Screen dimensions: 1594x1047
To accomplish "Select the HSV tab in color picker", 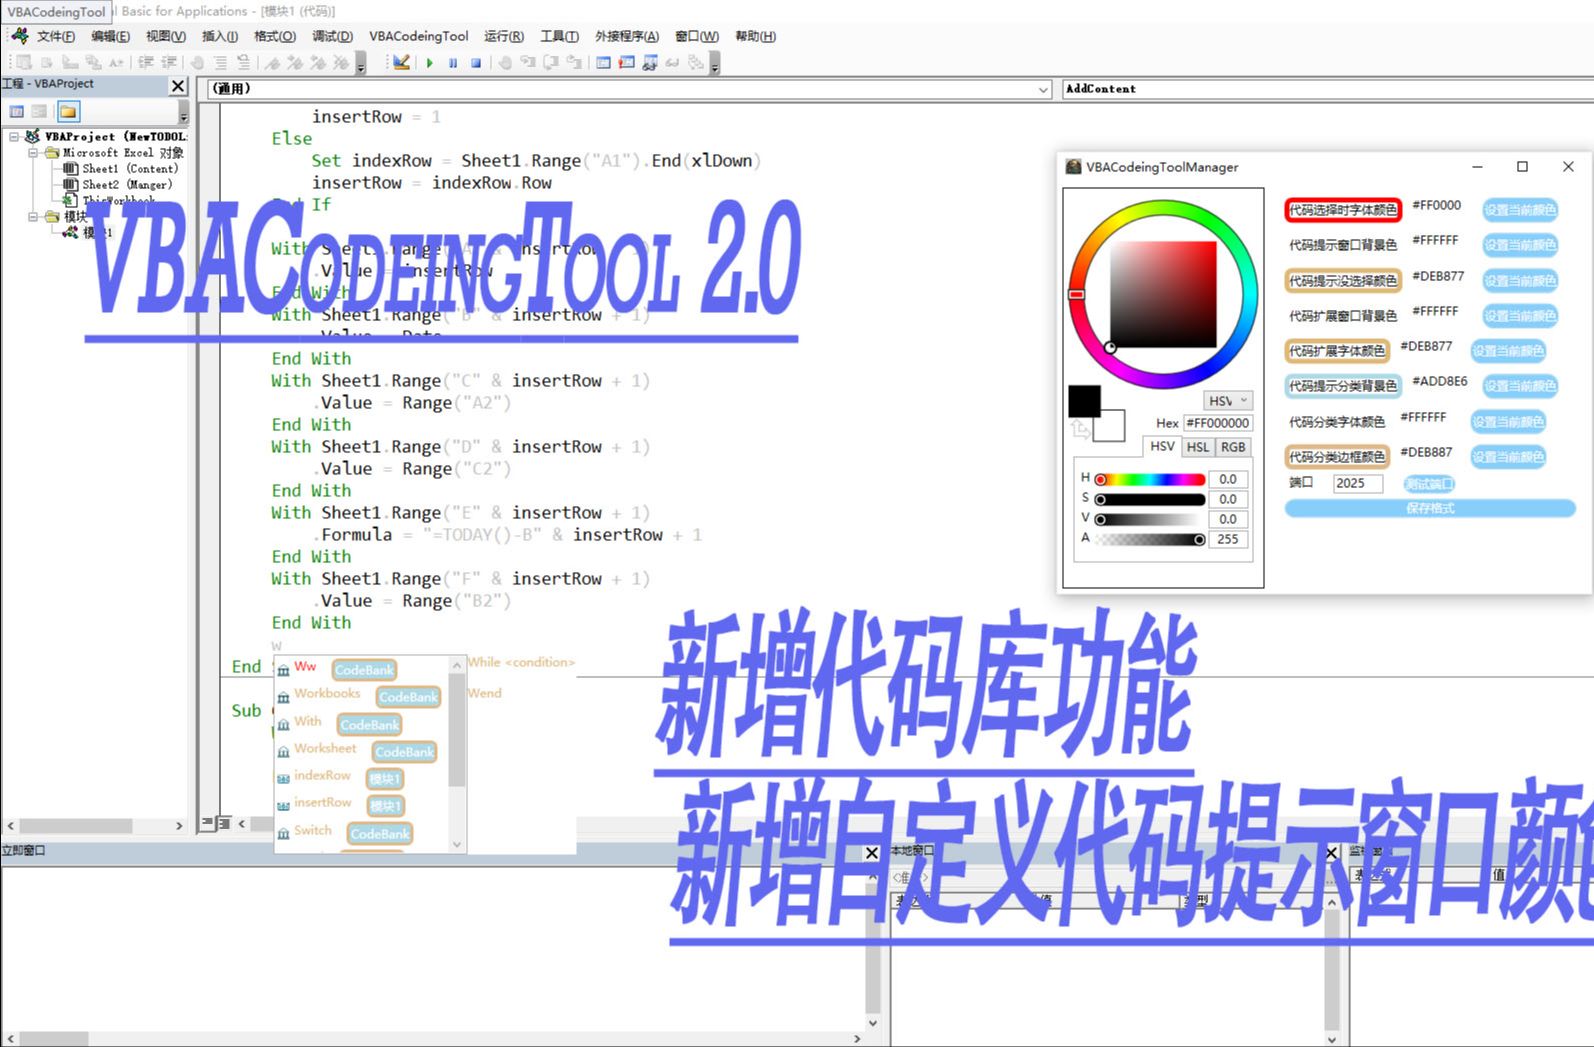I will tap(1162, 447).
